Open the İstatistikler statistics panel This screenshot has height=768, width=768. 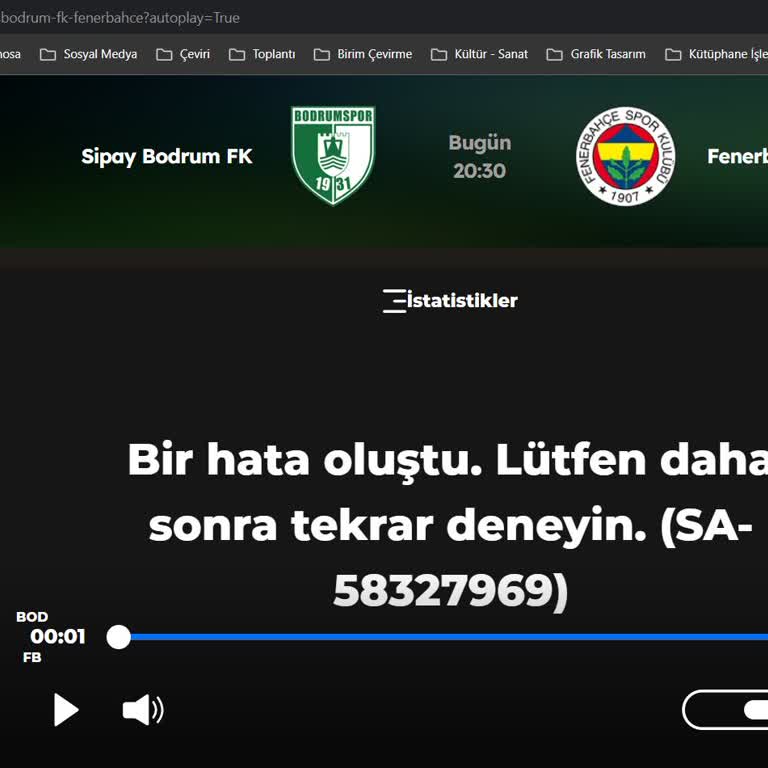click(450, 300)
